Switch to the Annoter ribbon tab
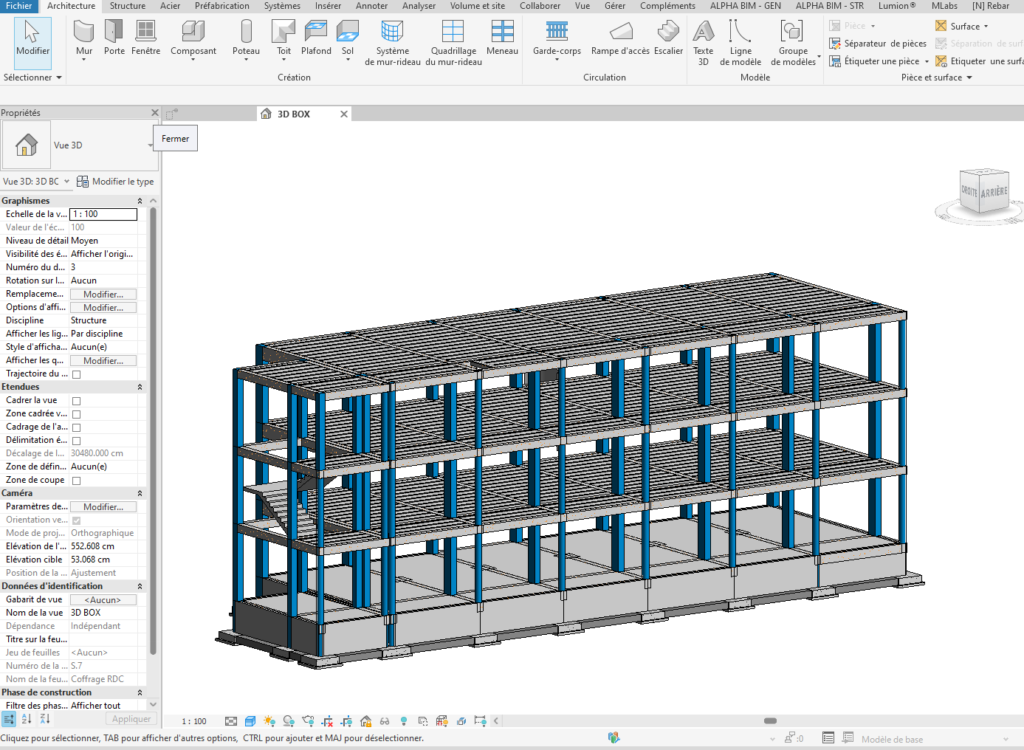 click(x=372, y=6)
